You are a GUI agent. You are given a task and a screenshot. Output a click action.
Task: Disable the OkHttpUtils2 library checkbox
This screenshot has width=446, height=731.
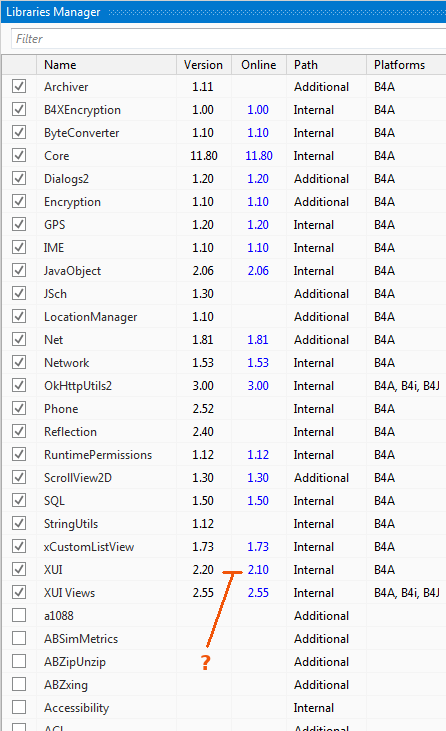point(19,385)
